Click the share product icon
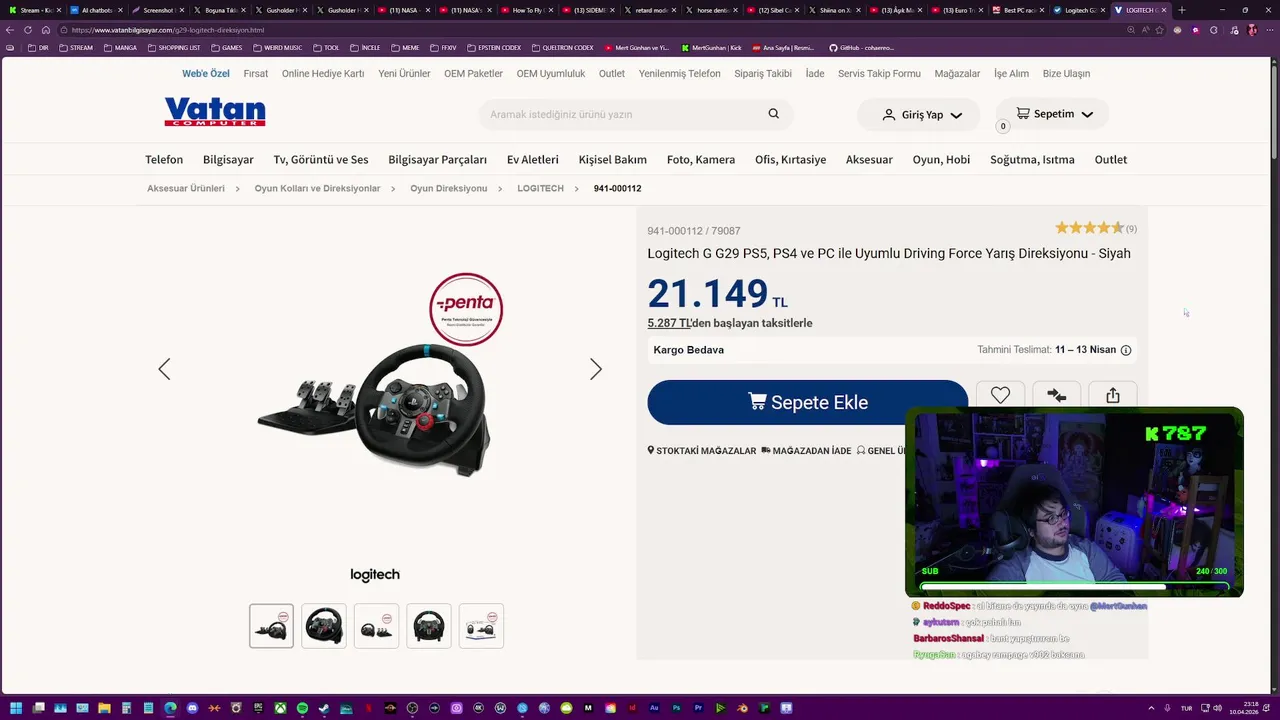The height and width of the screenshot is (720, 1280). 1113,396
